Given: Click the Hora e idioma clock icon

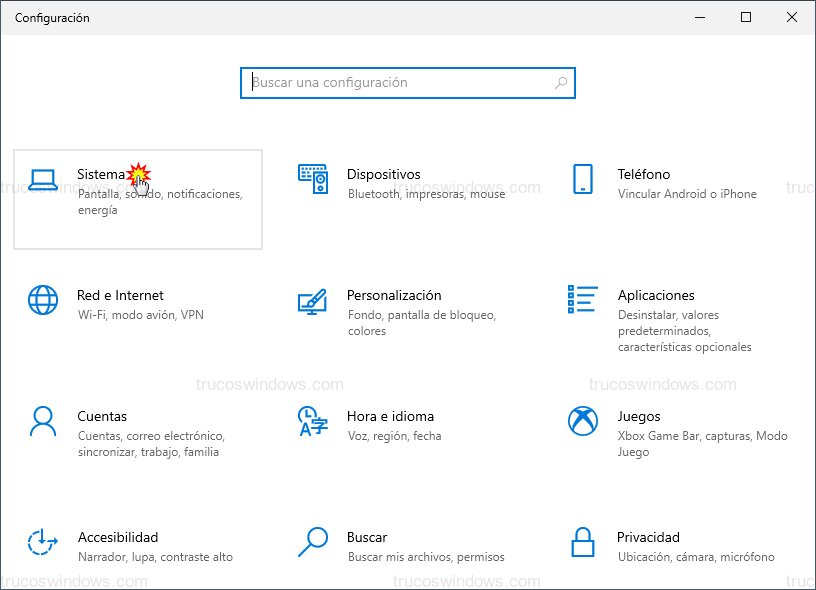Looking at the screenshot, I should click(x=314, y=421).
